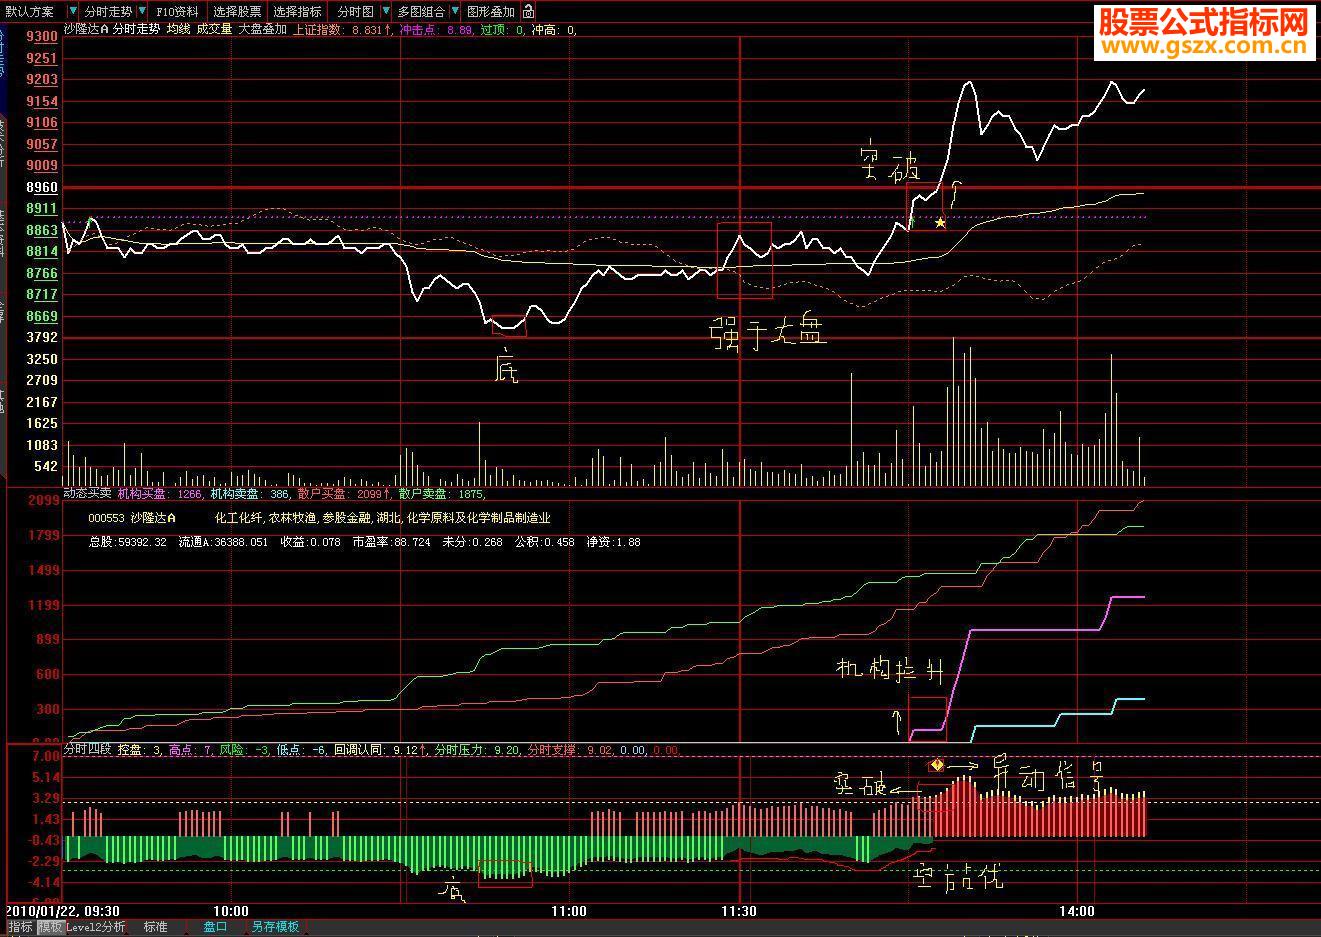
Task: Switch to the 盘口 tab
Action: (216, 927)
